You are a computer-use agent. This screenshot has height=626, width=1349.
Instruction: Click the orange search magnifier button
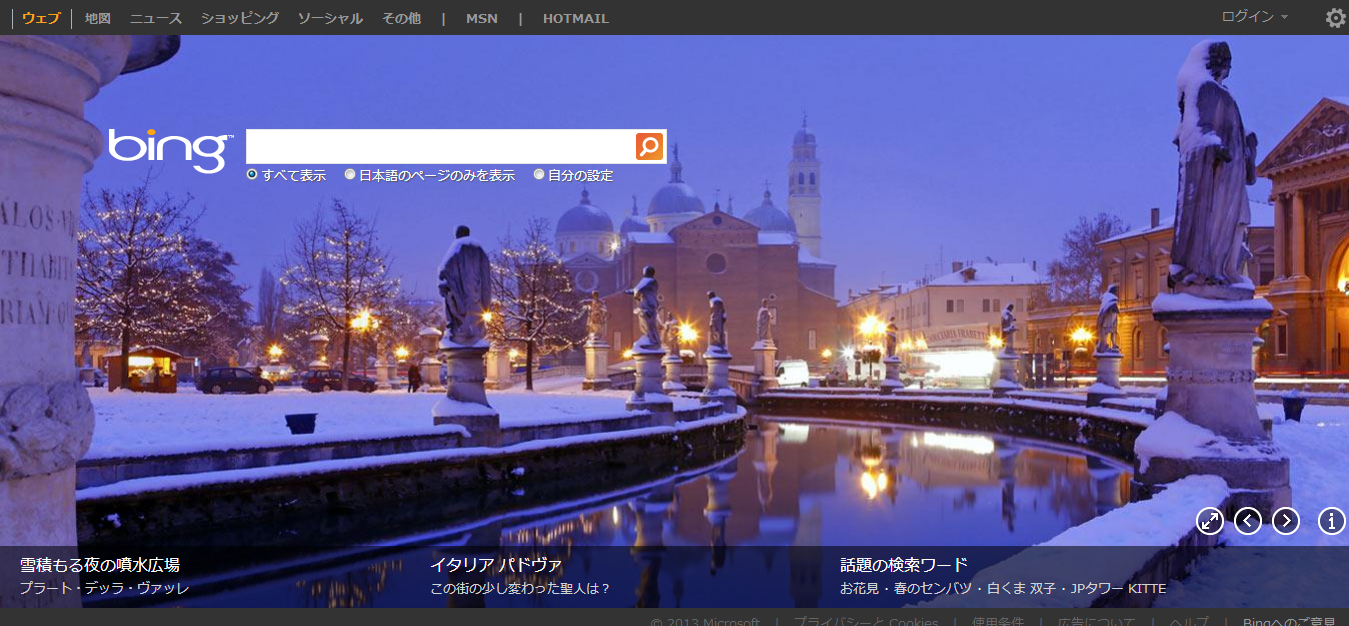click(x=649, y=147)
